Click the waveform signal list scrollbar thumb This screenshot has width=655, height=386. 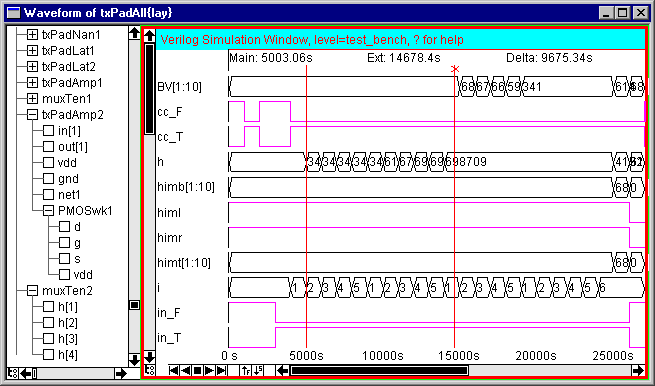point(150,89)
